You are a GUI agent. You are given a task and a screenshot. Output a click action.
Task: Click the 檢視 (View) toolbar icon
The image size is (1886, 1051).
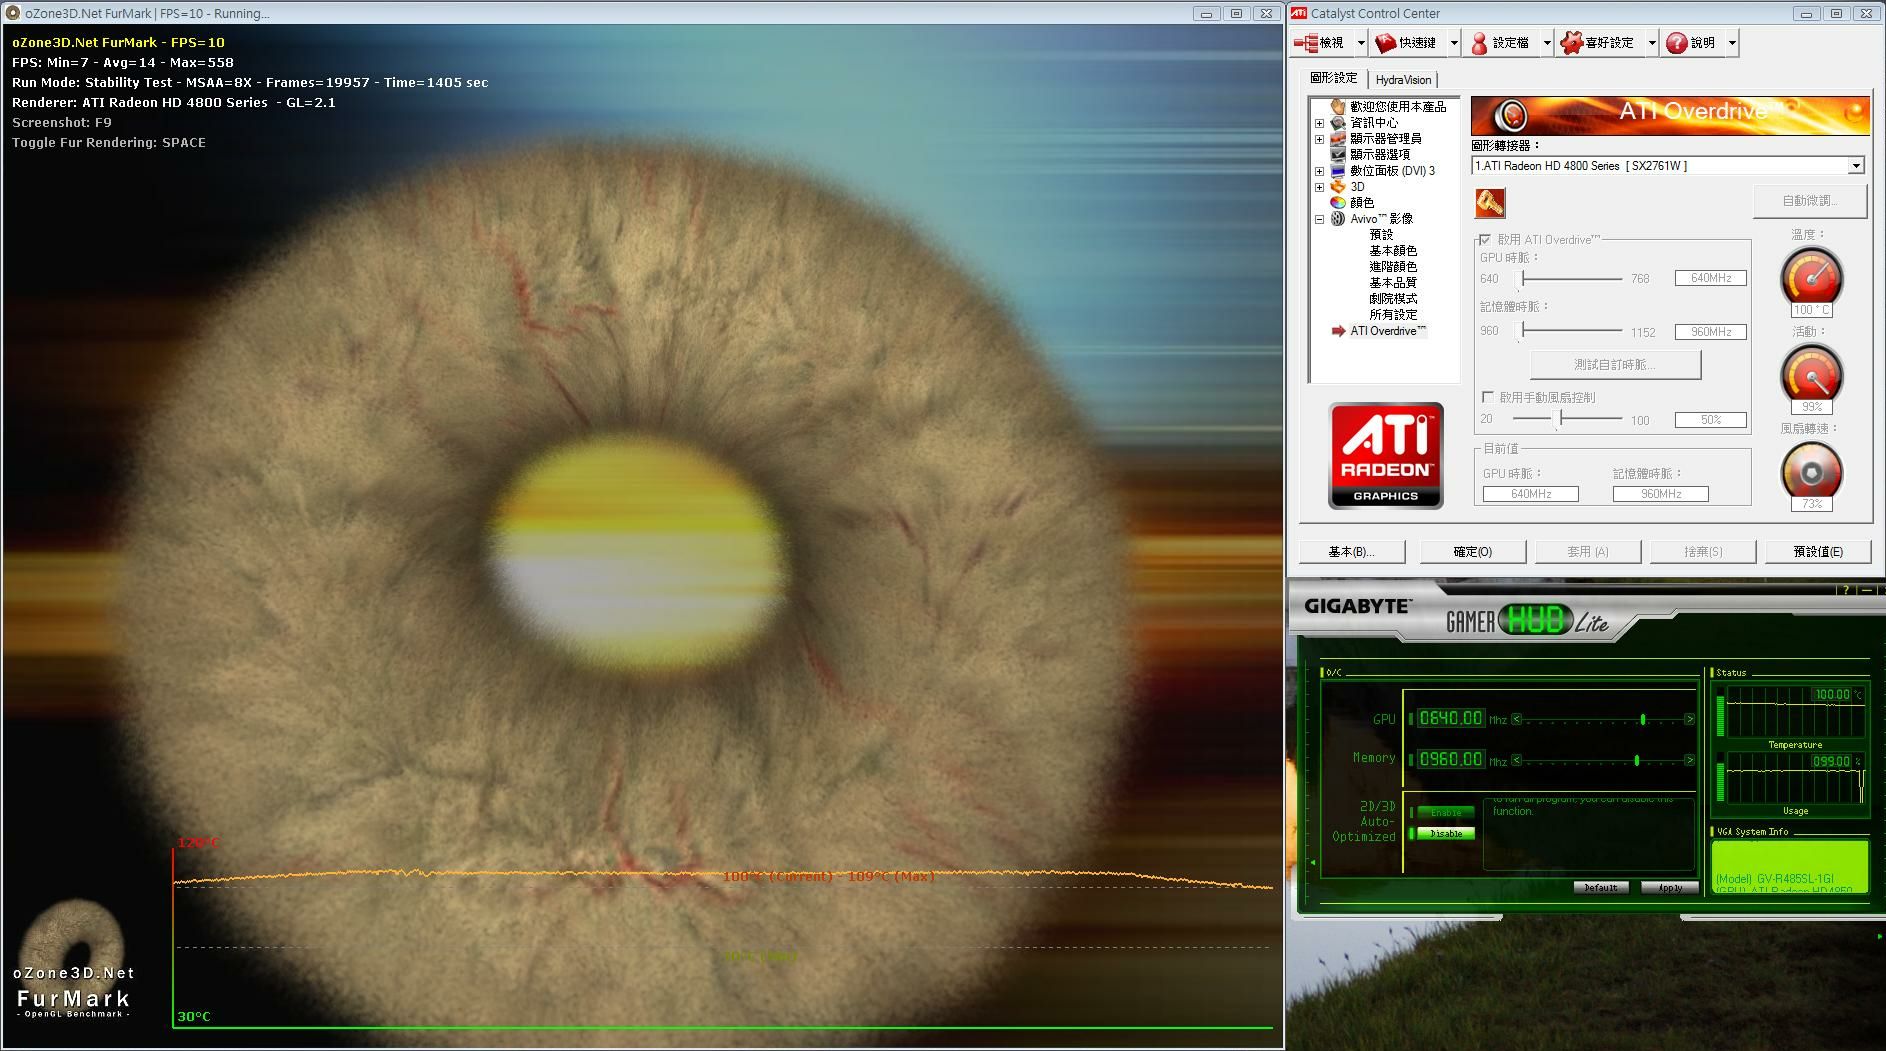(x=1306, y=43)
